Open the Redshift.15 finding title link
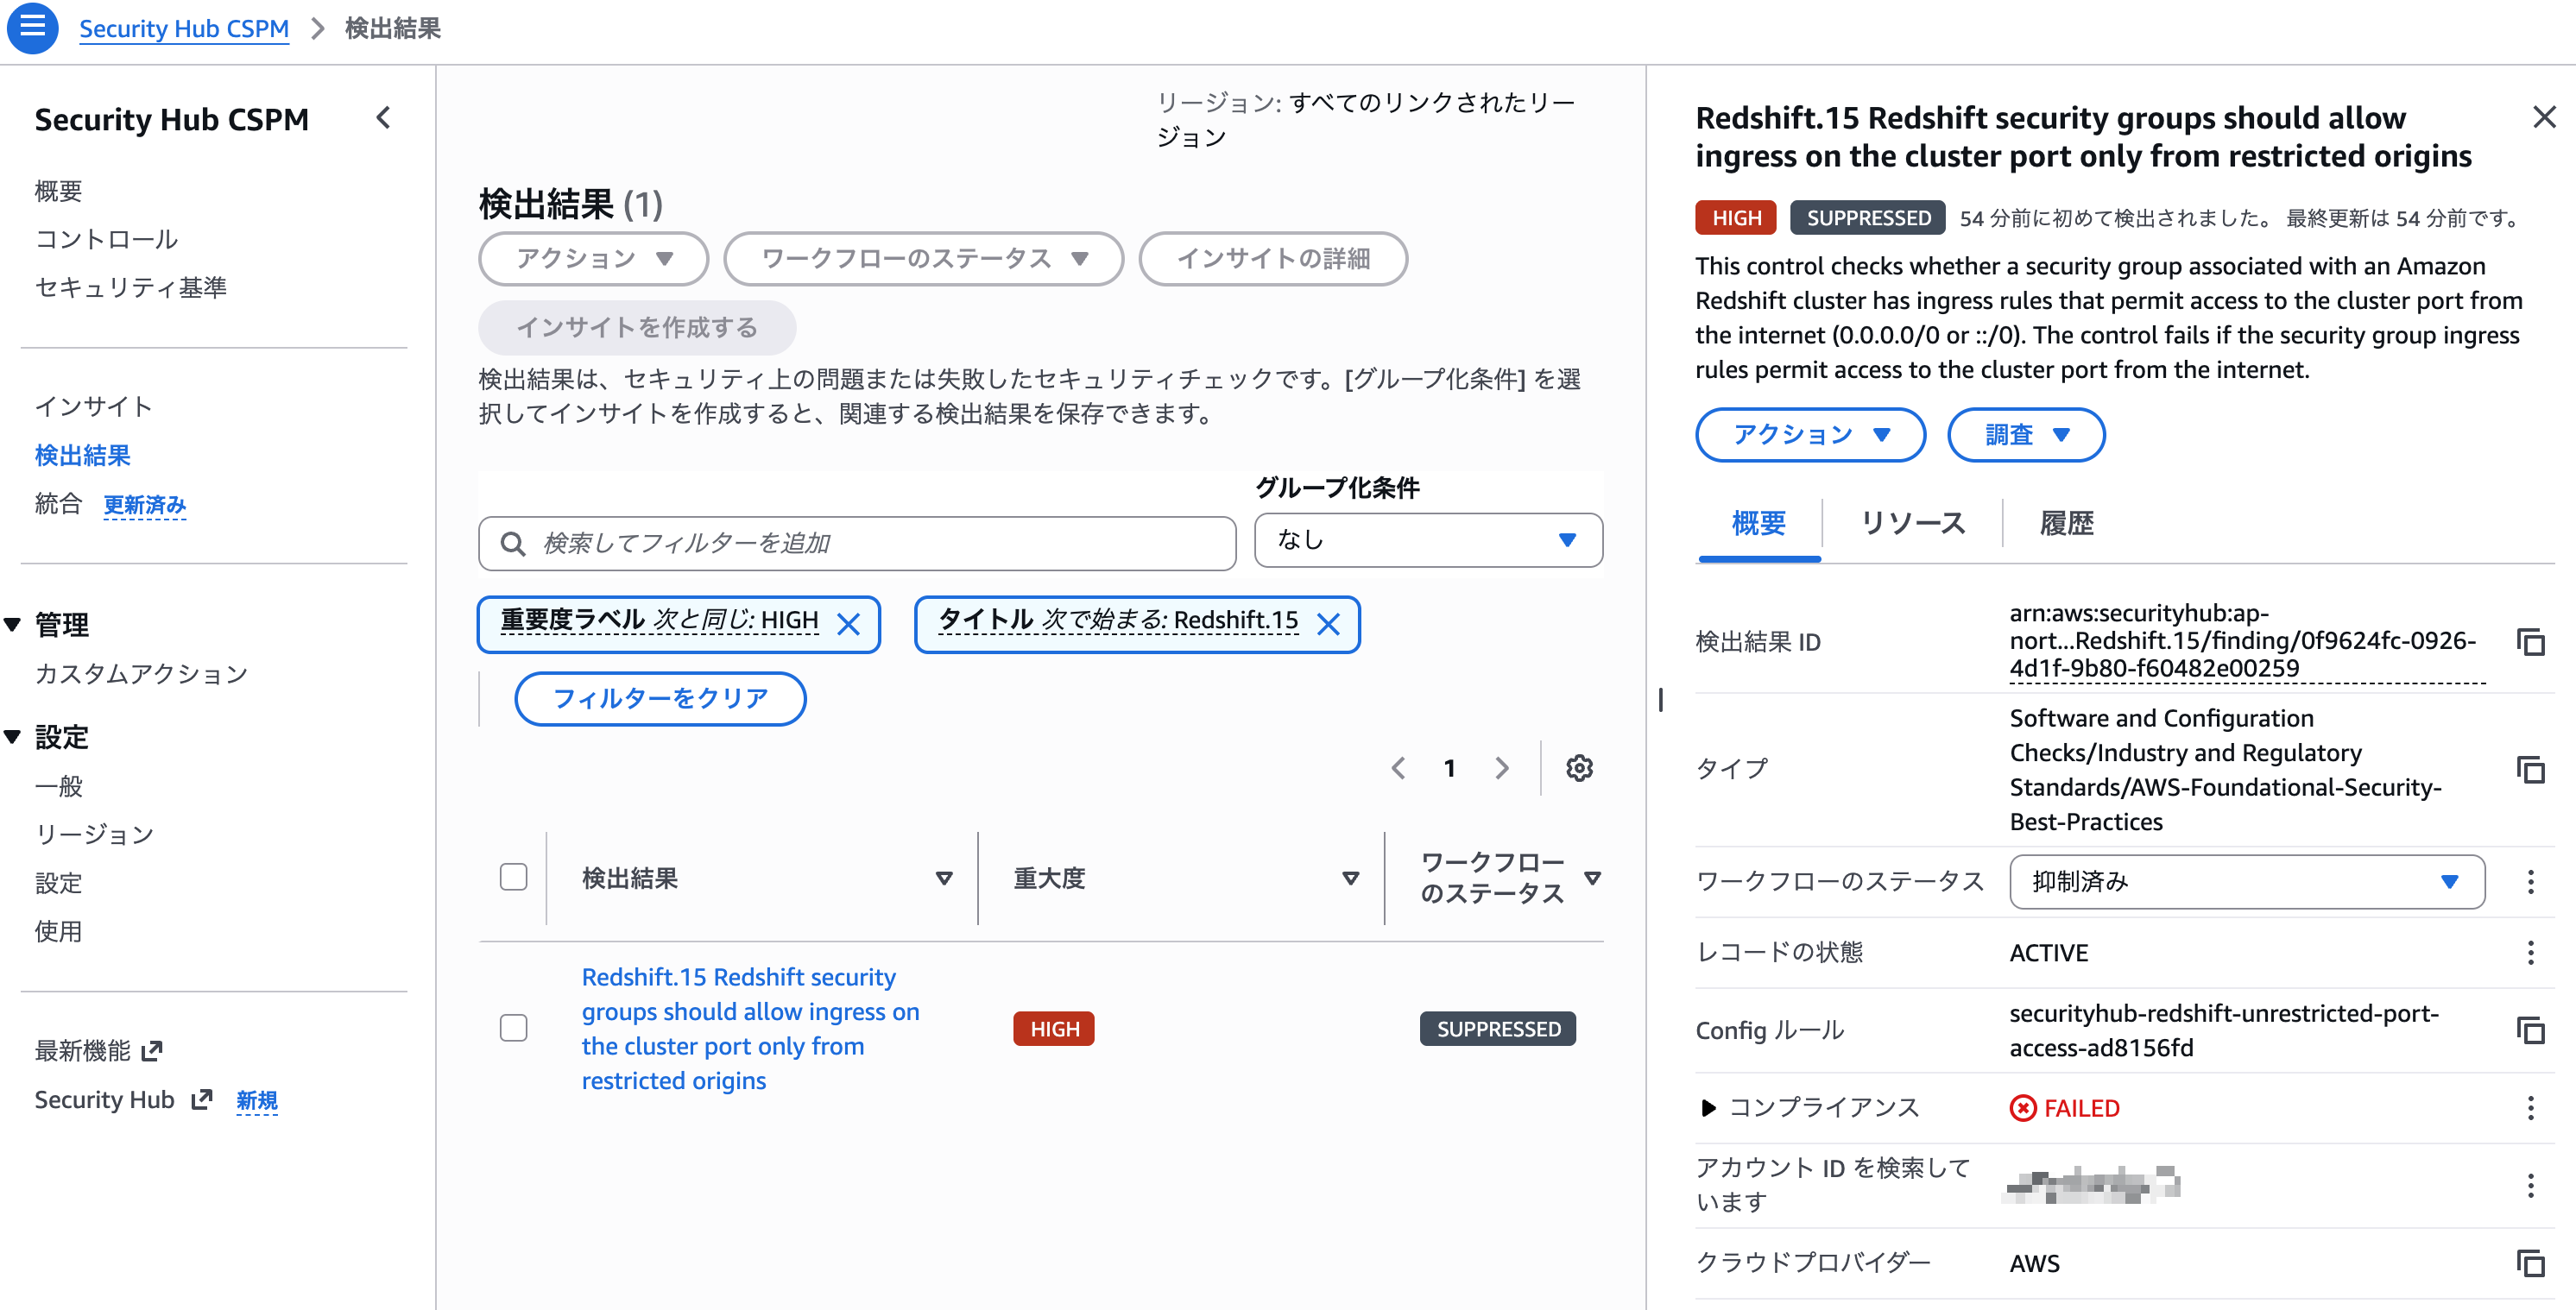2576x1310 pixels. pos(750,1028)
